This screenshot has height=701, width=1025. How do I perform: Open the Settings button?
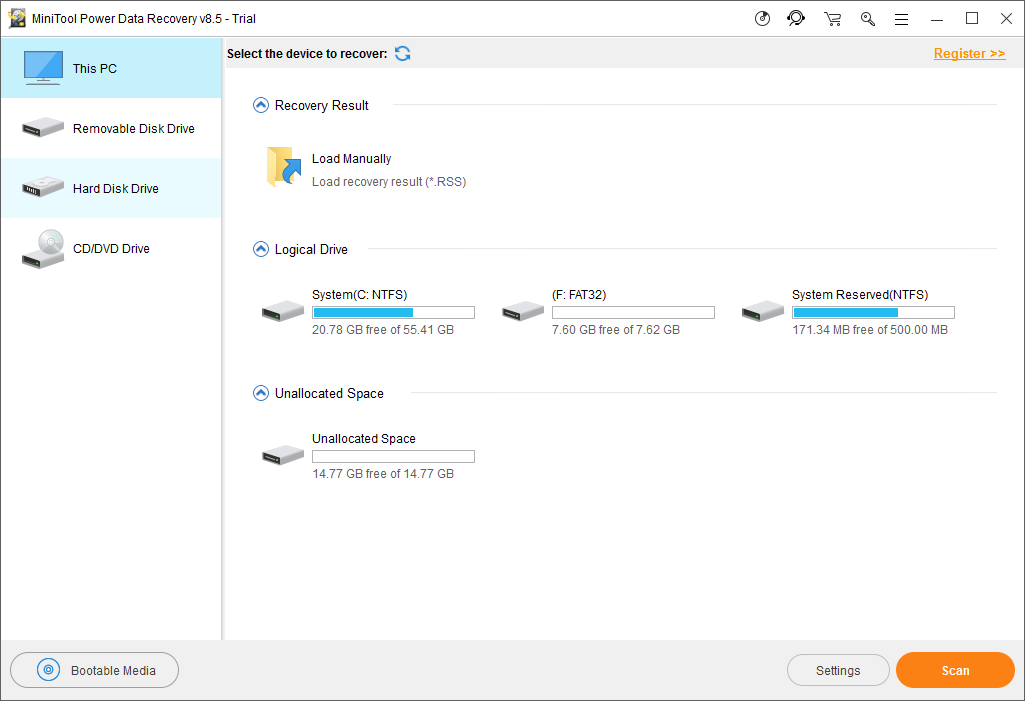tap(838, 670)
